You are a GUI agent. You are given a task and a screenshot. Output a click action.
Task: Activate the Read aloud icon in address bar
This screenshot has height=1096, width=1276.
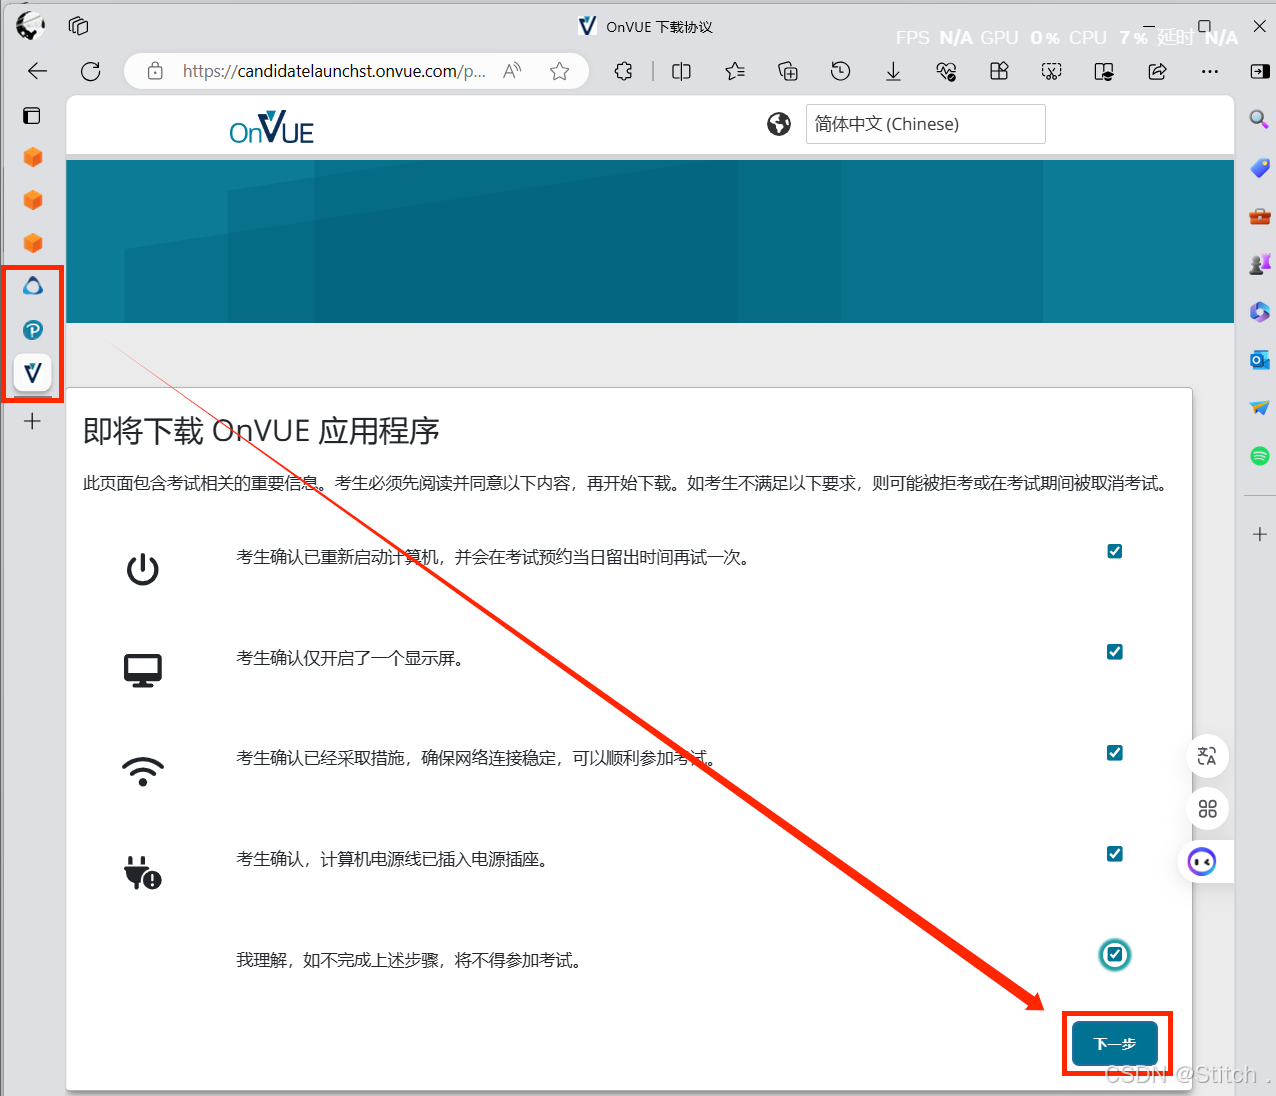[512, 71]
